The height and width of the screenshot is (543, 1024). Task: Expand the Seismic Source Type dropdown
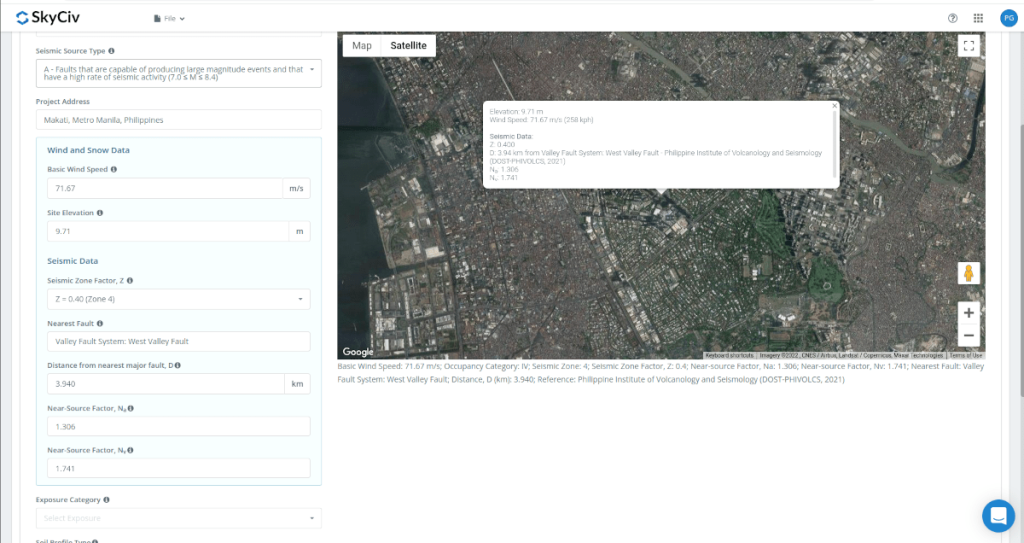point(179,73)
